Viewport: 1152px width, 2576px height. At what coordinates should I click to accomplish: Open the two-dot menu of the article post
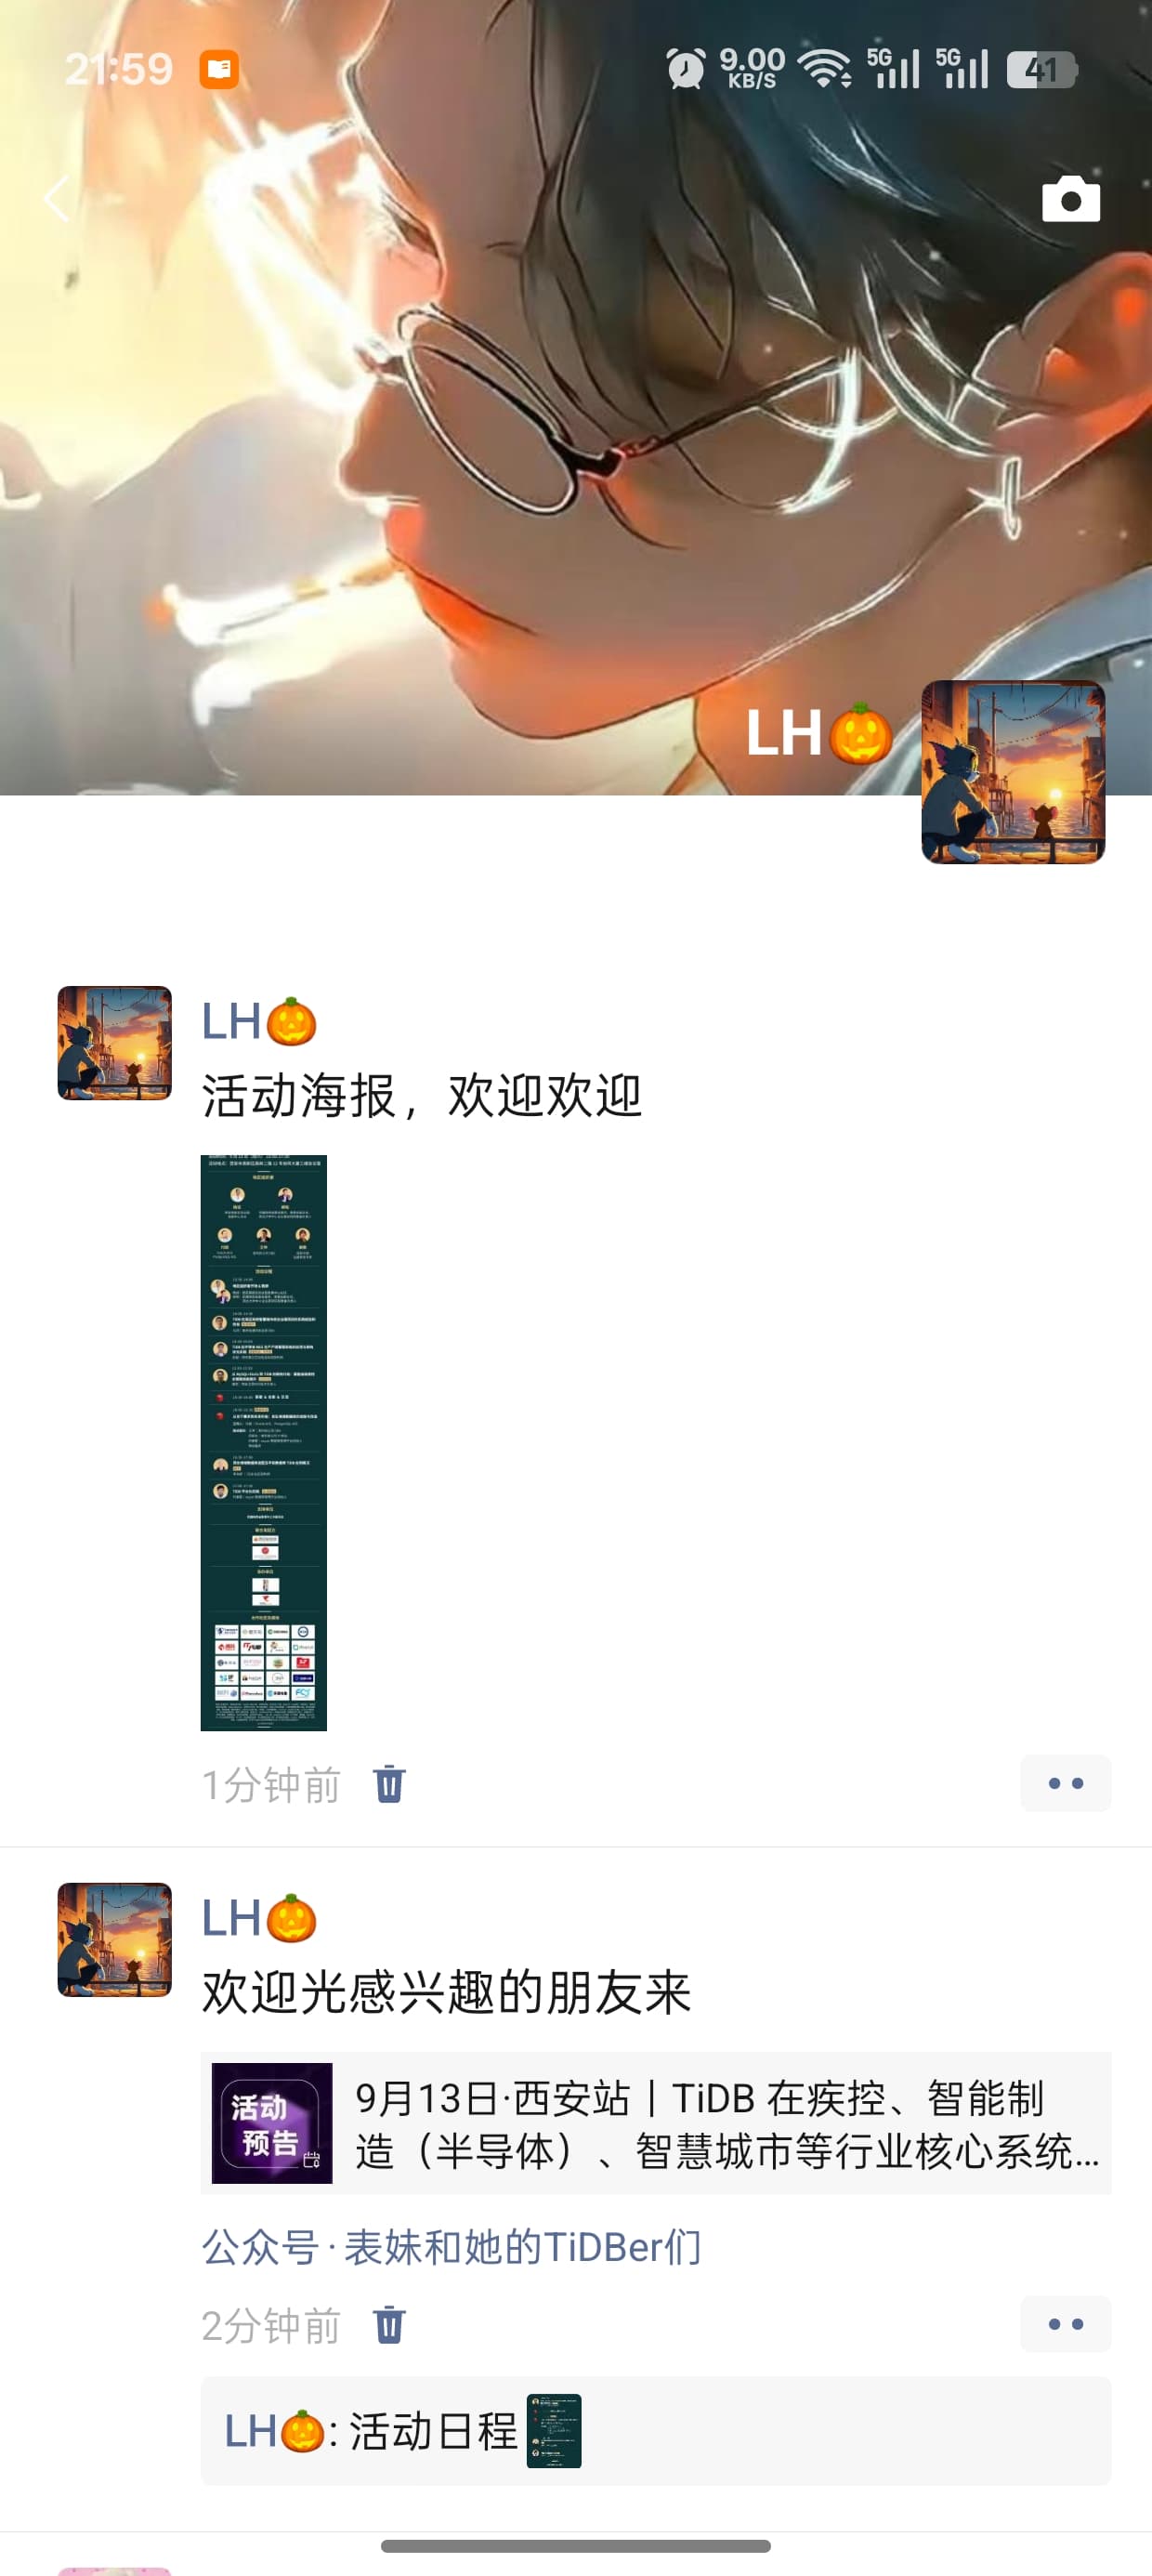1065,2324
